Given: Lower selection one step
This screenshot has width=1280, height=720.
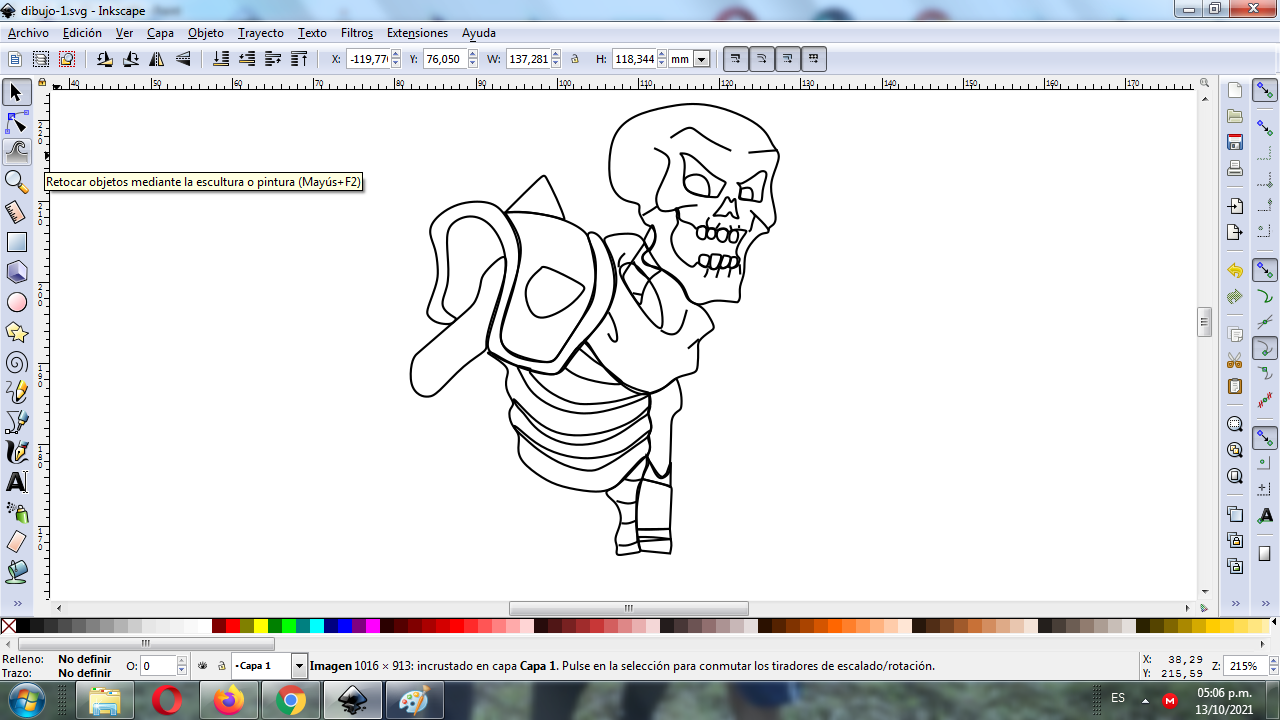Looking at the screenshot, I should tap(247, 59).
